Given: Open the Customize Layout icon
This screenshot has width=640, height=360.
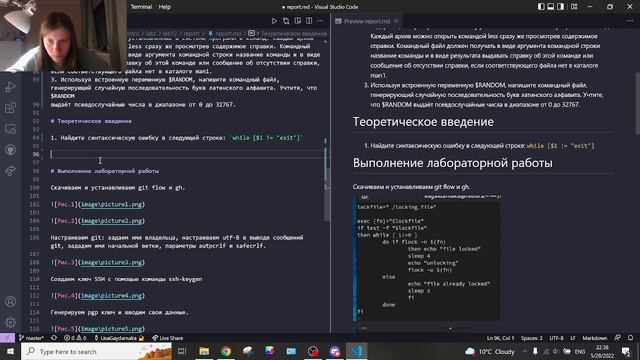Looking at the screenshot, I should point(574,7).
